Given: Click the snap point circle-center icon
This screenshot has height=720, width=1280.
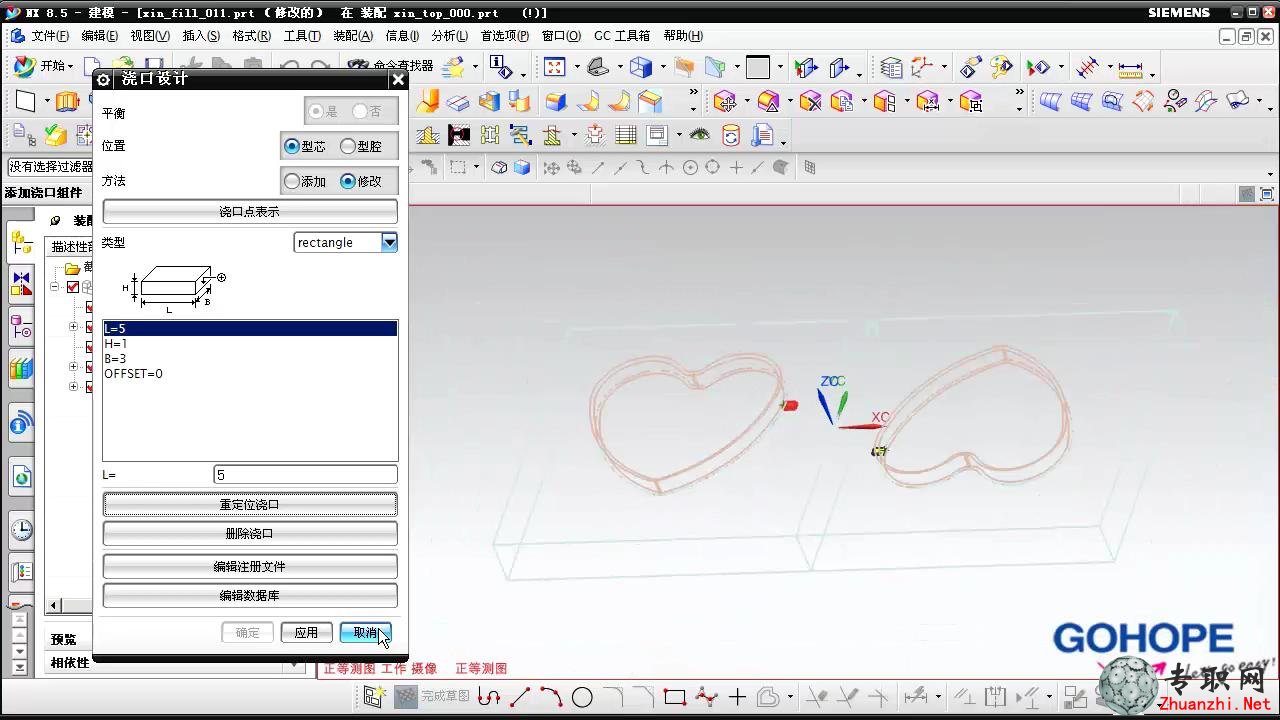Looking at the screenshot, I should click(x=690, y=168).
